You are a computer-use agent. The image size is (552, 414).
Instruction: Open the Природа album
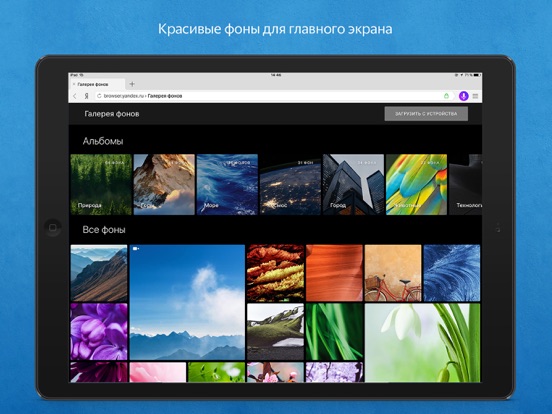[x=101, y=184]
